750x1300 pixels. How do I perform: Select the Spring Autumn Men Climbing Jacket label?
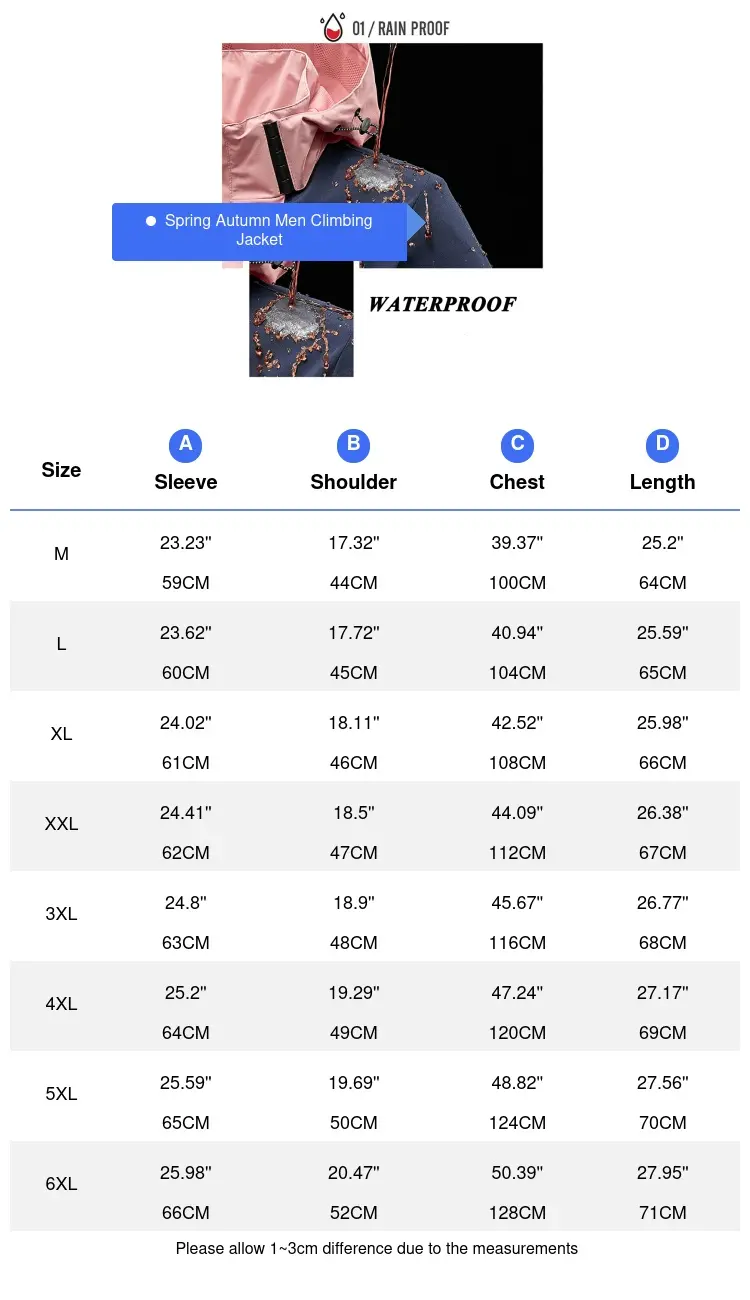point(259,231)
